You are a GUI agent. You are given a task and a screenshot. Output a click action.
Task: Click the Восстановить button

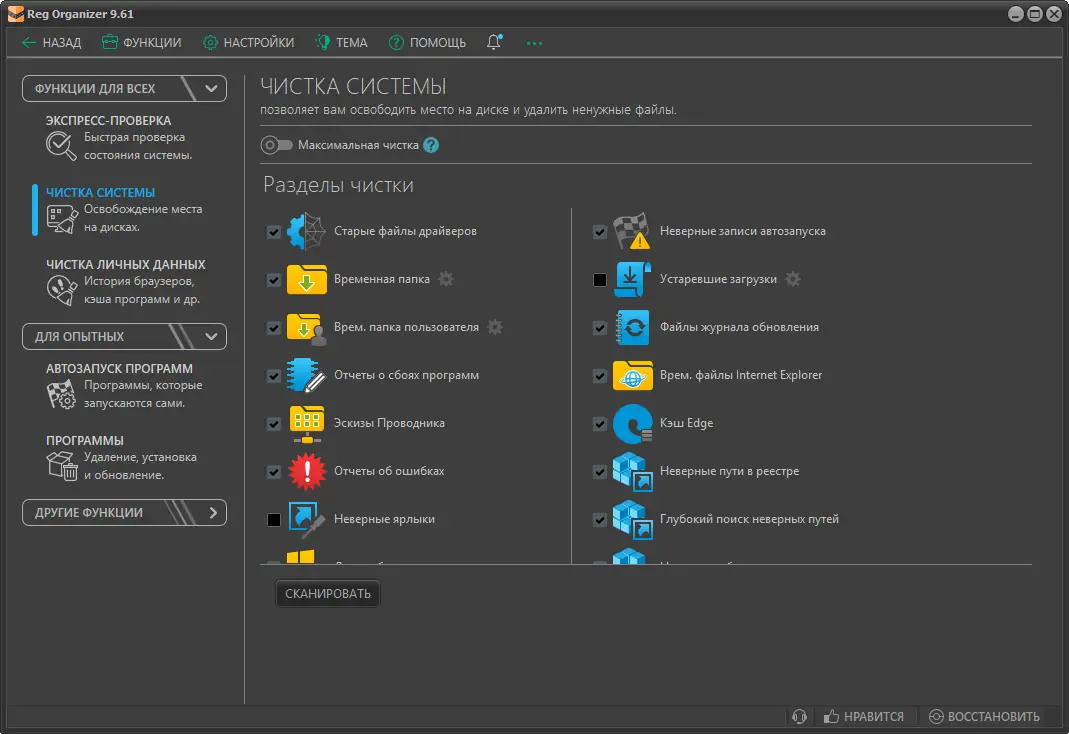pos(984,716)
